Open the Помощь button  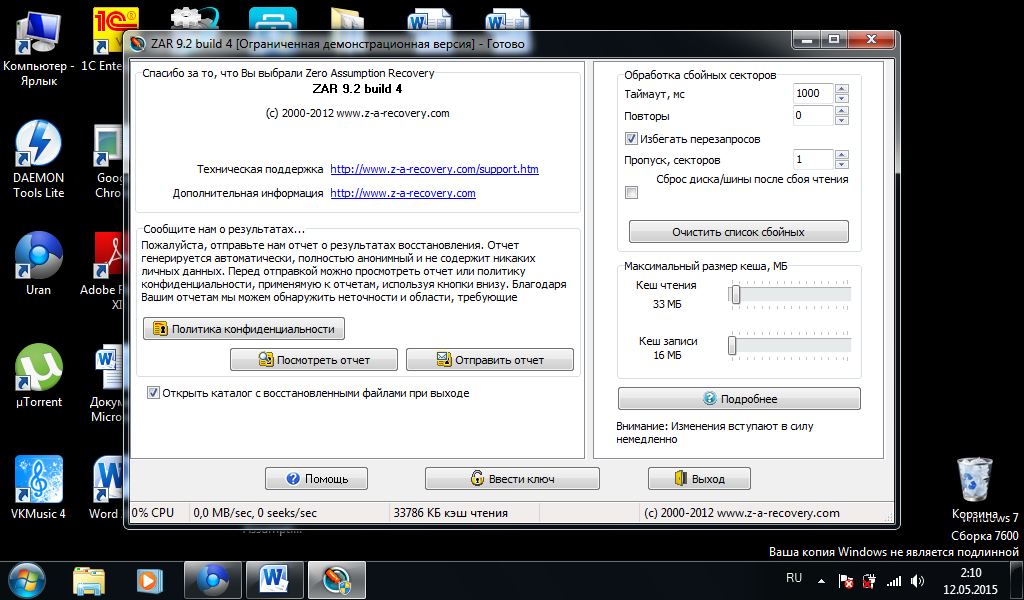(x=316, y=479)
